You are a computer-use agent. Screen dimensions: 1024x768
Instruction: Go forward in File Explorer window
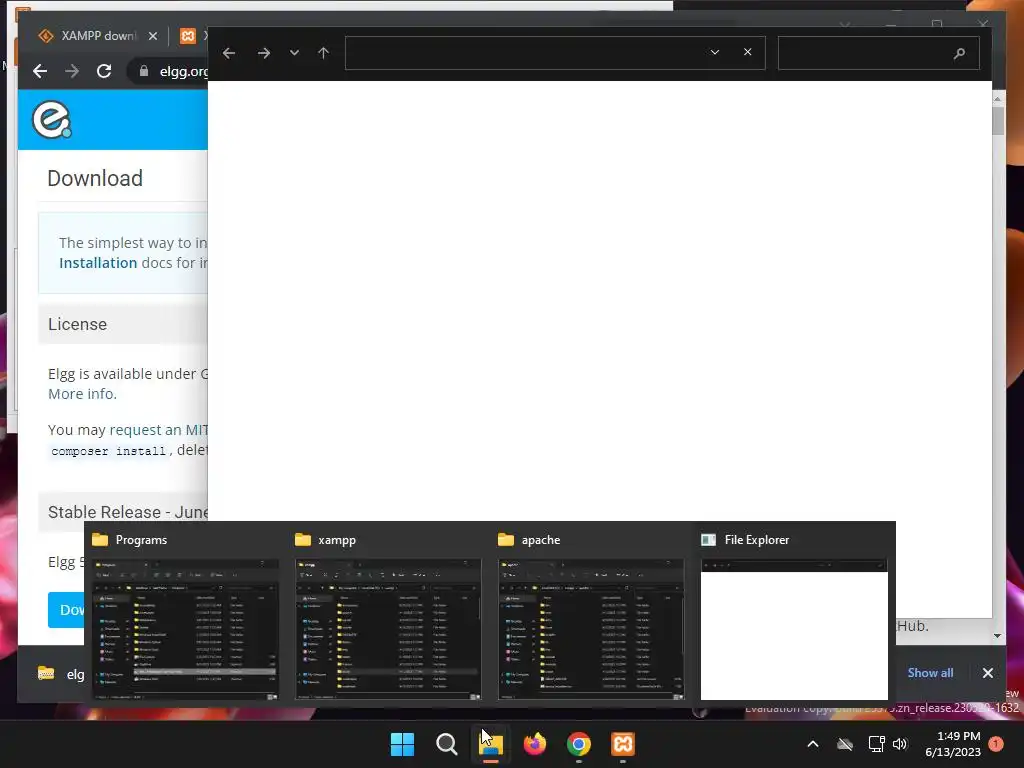[264, 53]
